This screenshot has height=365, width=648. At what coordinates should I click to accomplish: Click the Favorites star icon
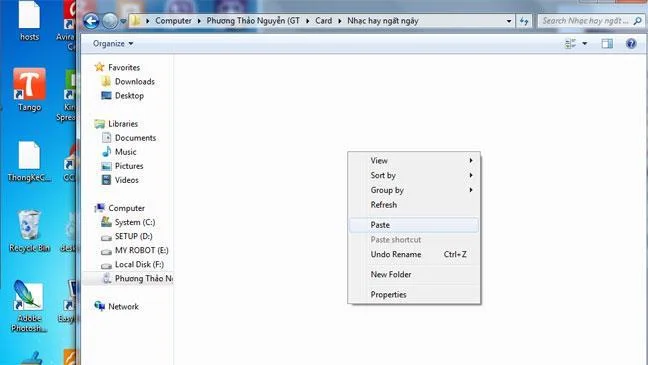pyautogui.click(x=99, y=67)
